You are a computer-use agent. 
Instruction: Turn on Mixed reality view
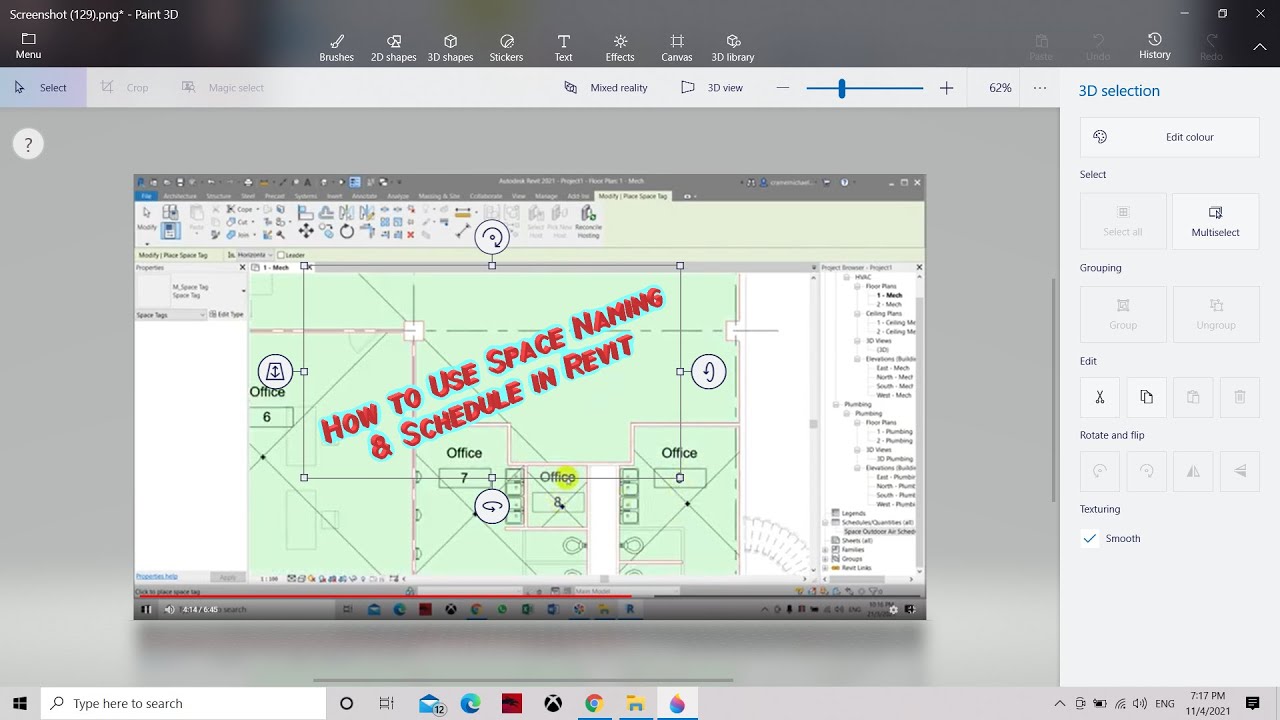(x=606, y=87)
